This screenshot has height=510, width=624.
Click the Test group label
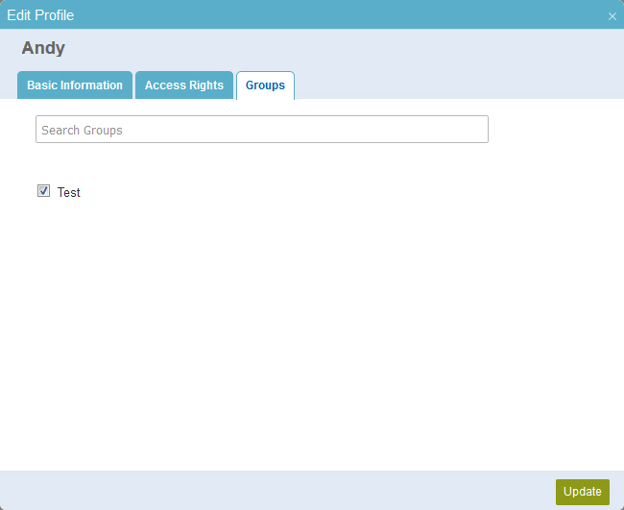click(x=69, y=193)
